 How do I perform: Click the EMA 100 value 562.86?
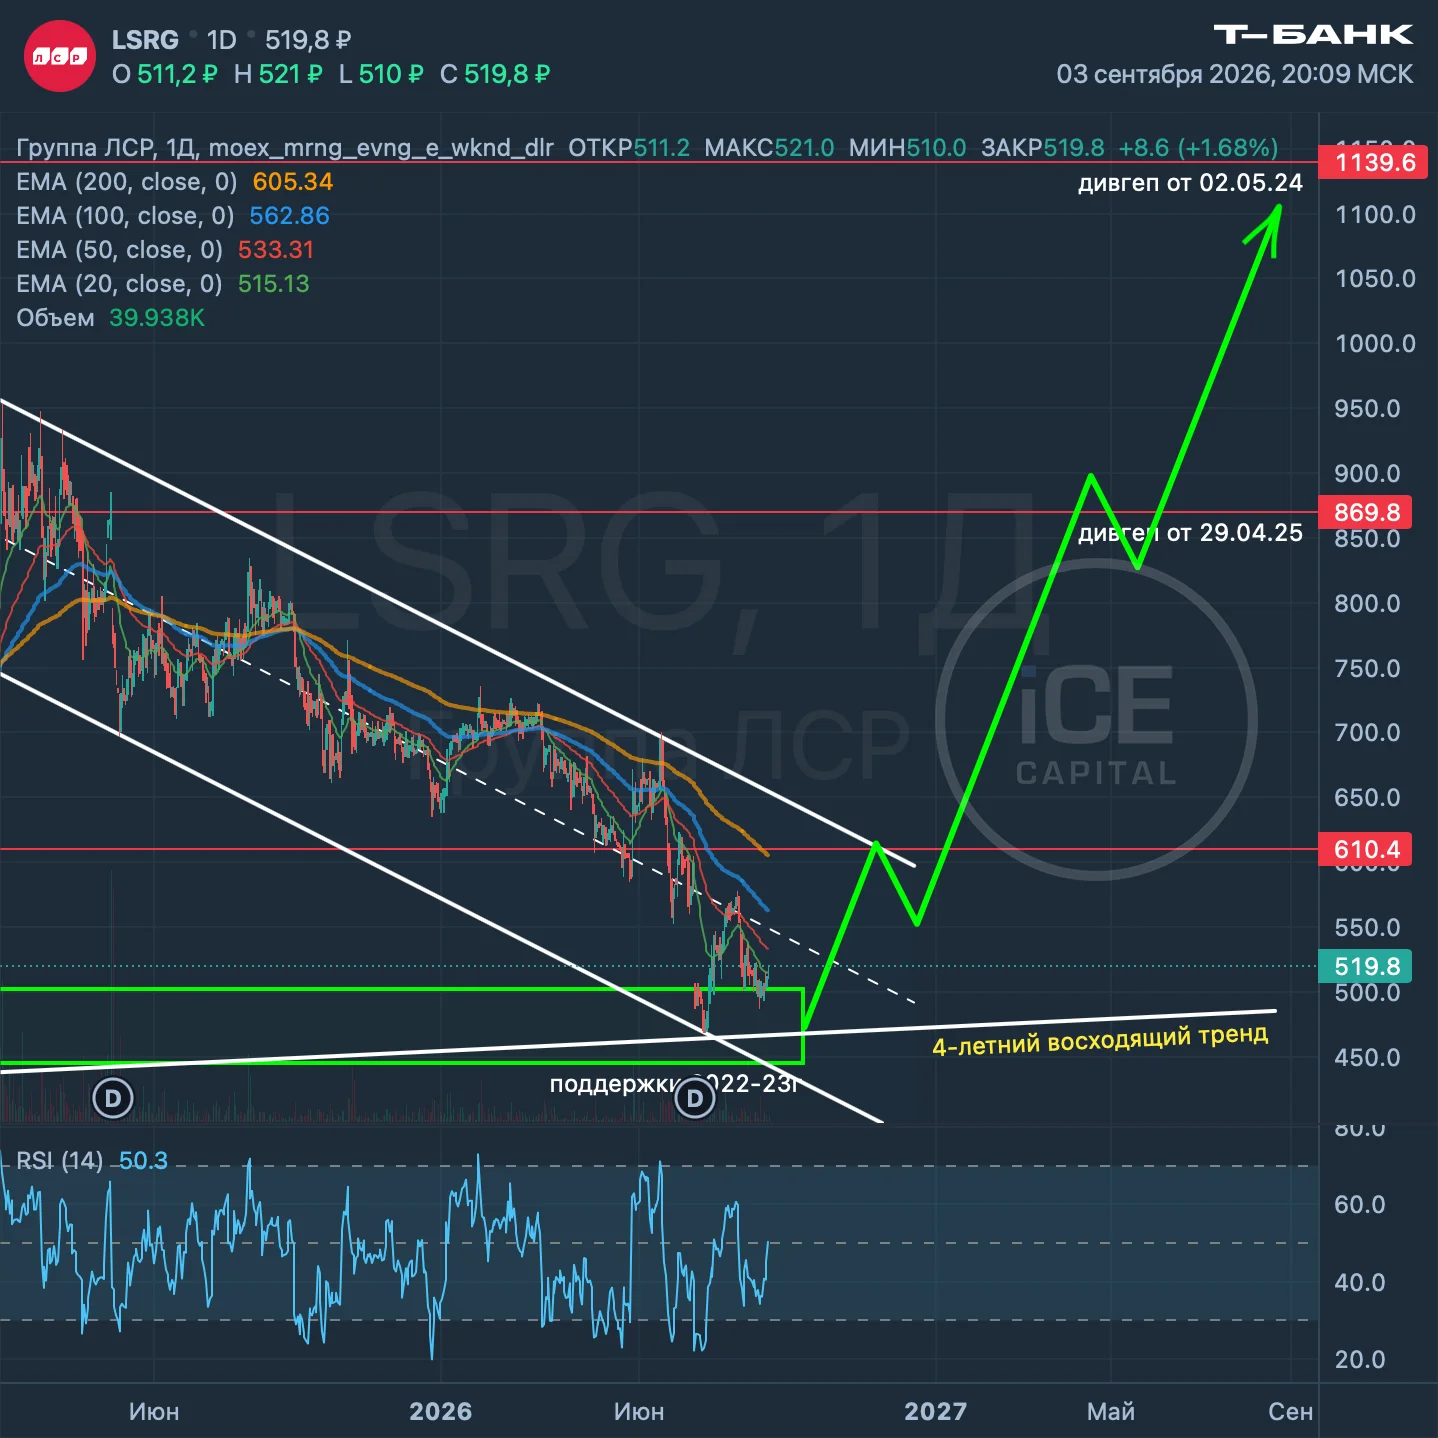click(x=289, y=216)
